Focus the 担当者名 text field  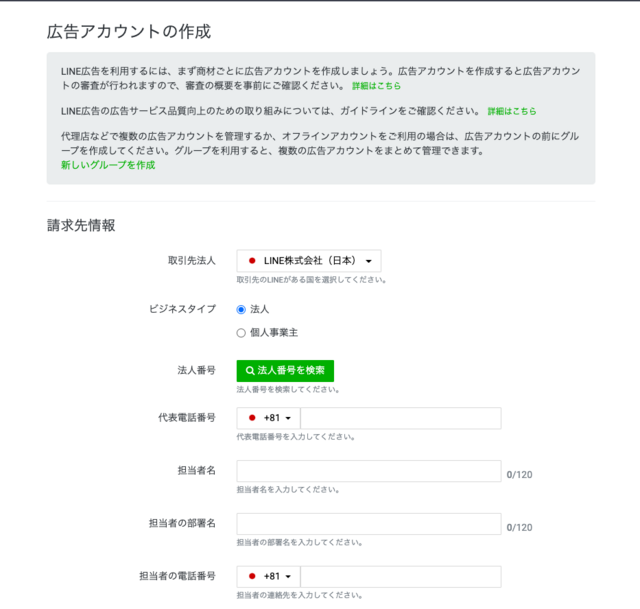[x=369, y=471]
